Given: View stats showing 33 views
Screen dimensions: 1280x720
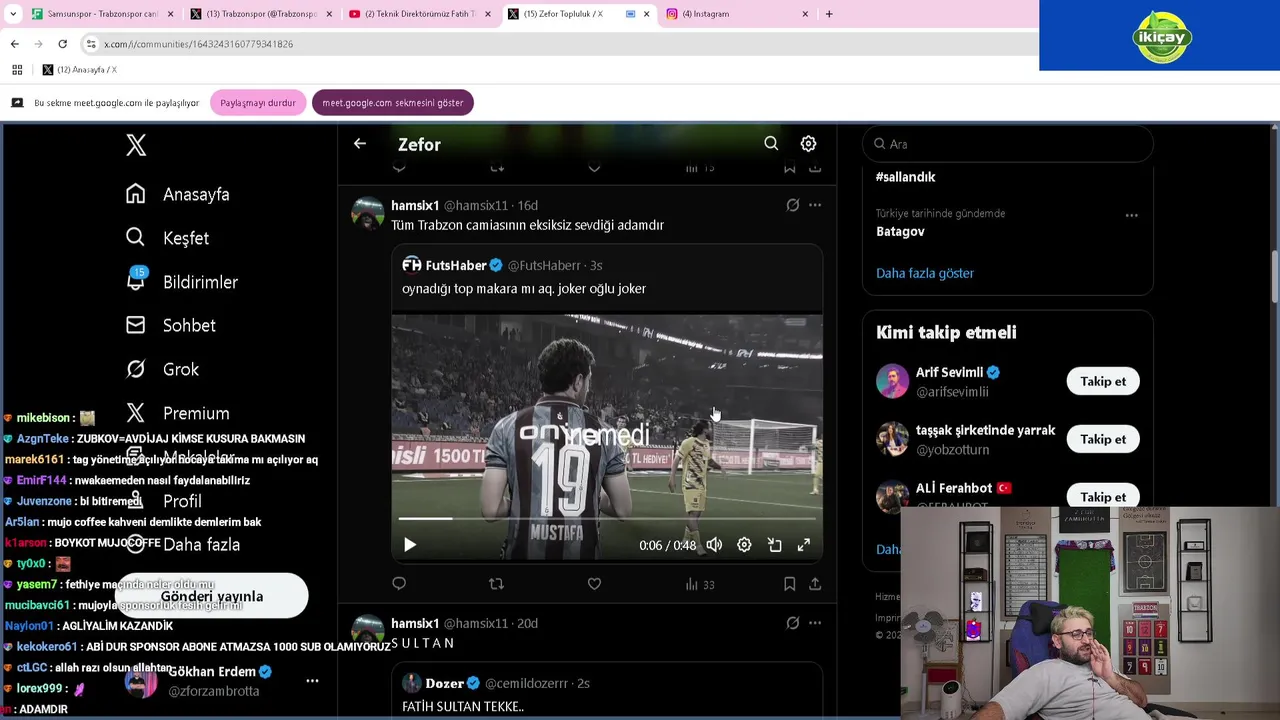Looking at the screenshot, I should 700,584.
